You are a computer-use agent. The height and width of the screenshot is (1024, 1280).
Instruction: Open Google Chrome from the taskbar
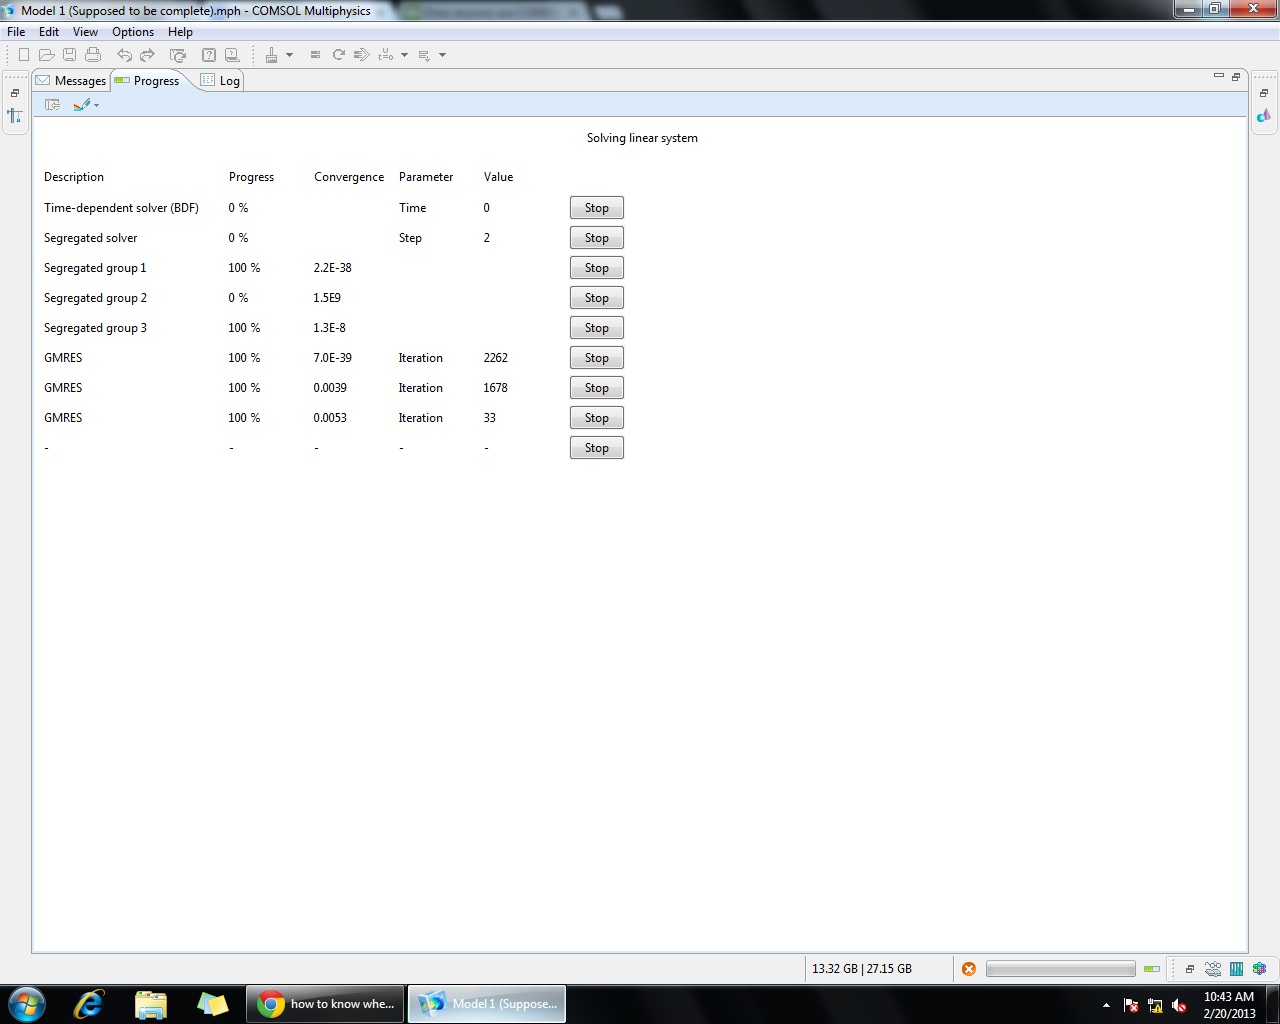pyautogui.click(x=326, y=1004)
